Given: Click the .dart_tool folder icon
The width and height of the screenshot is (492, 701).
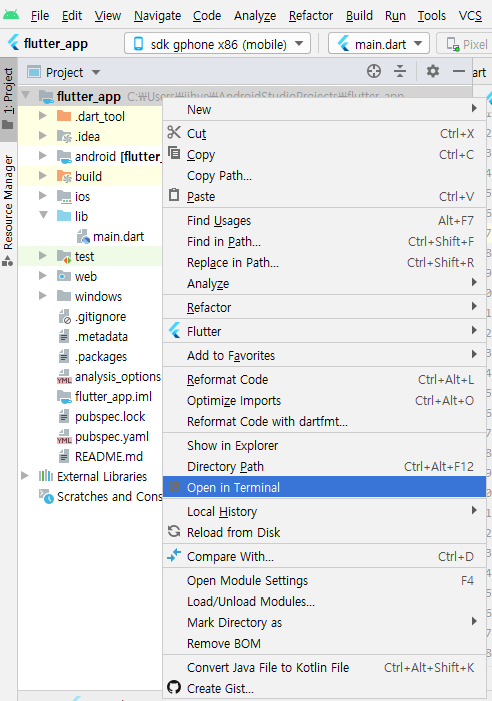Looking at the screenshot, I should [x=64, y=116].
